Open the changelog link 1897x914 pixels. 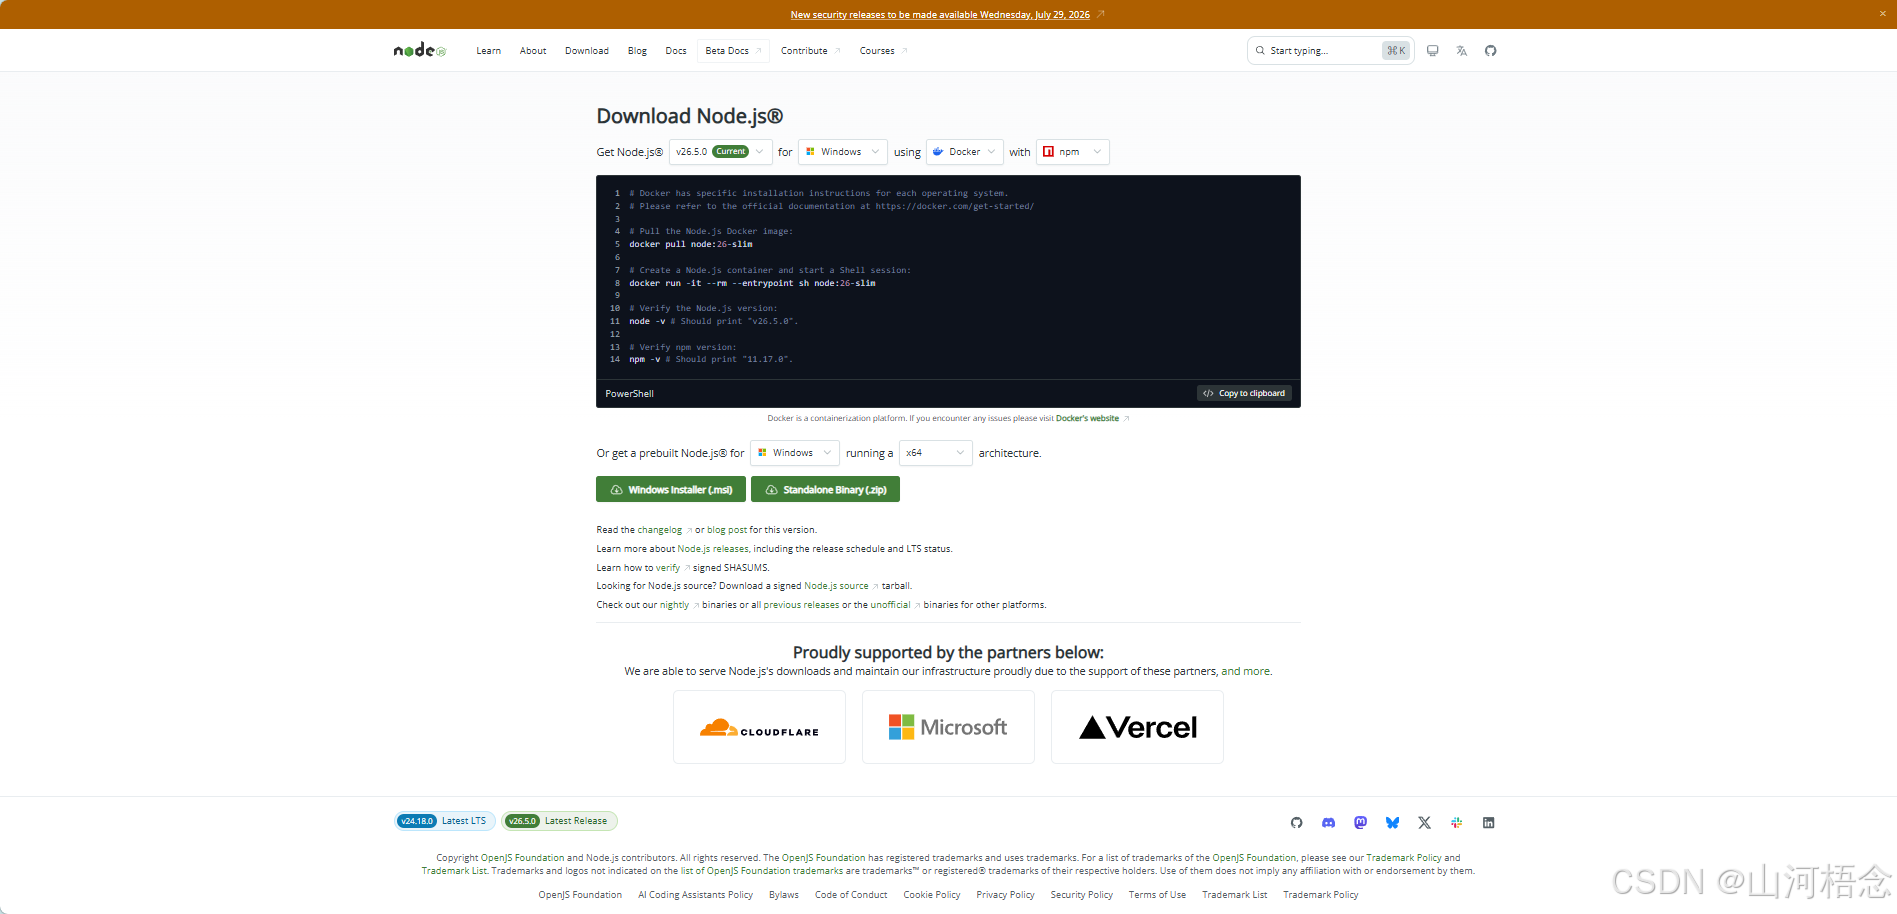tap(660, 530)
